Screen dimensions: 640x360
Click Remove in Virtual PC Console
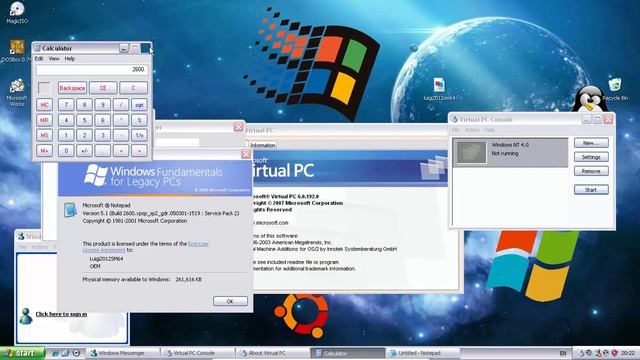(591, 171)
